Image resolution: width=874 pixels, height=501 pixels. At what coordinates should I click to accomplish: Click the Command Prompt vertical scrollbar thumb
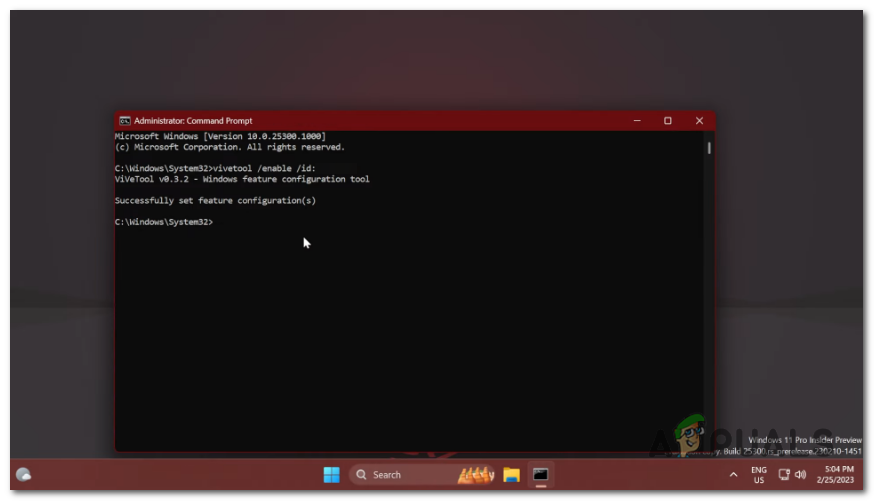click(709, 148)
